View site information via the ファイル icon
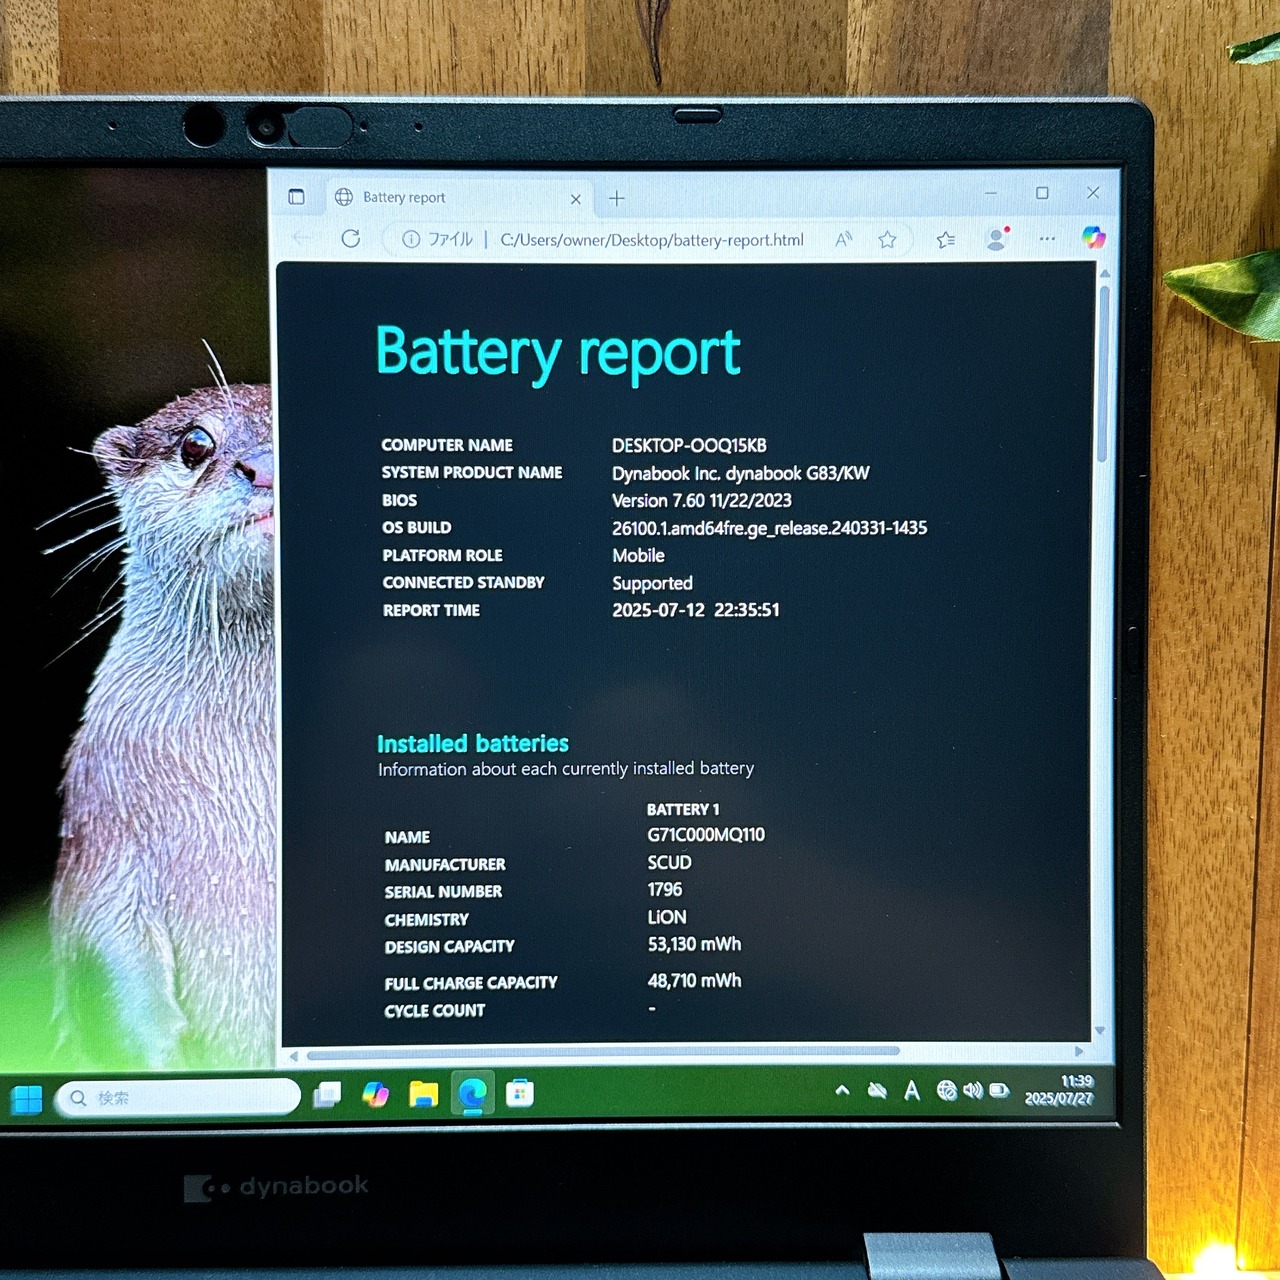This screenshot has width=1280, height=1280. [x=410, y=239]
